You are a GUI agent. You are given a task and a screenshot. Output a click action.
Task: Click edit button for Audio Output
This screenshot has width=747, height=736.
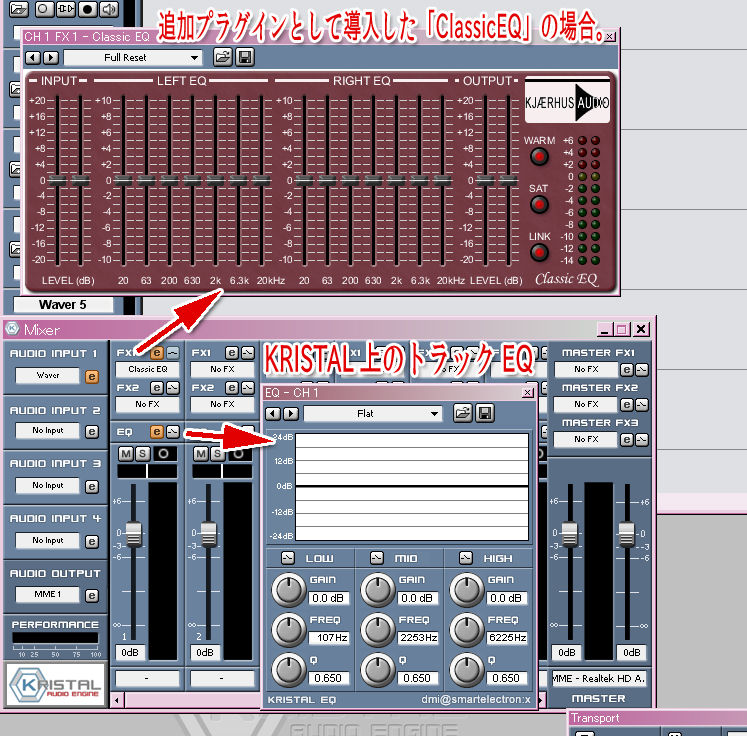(x=91, y=595)
